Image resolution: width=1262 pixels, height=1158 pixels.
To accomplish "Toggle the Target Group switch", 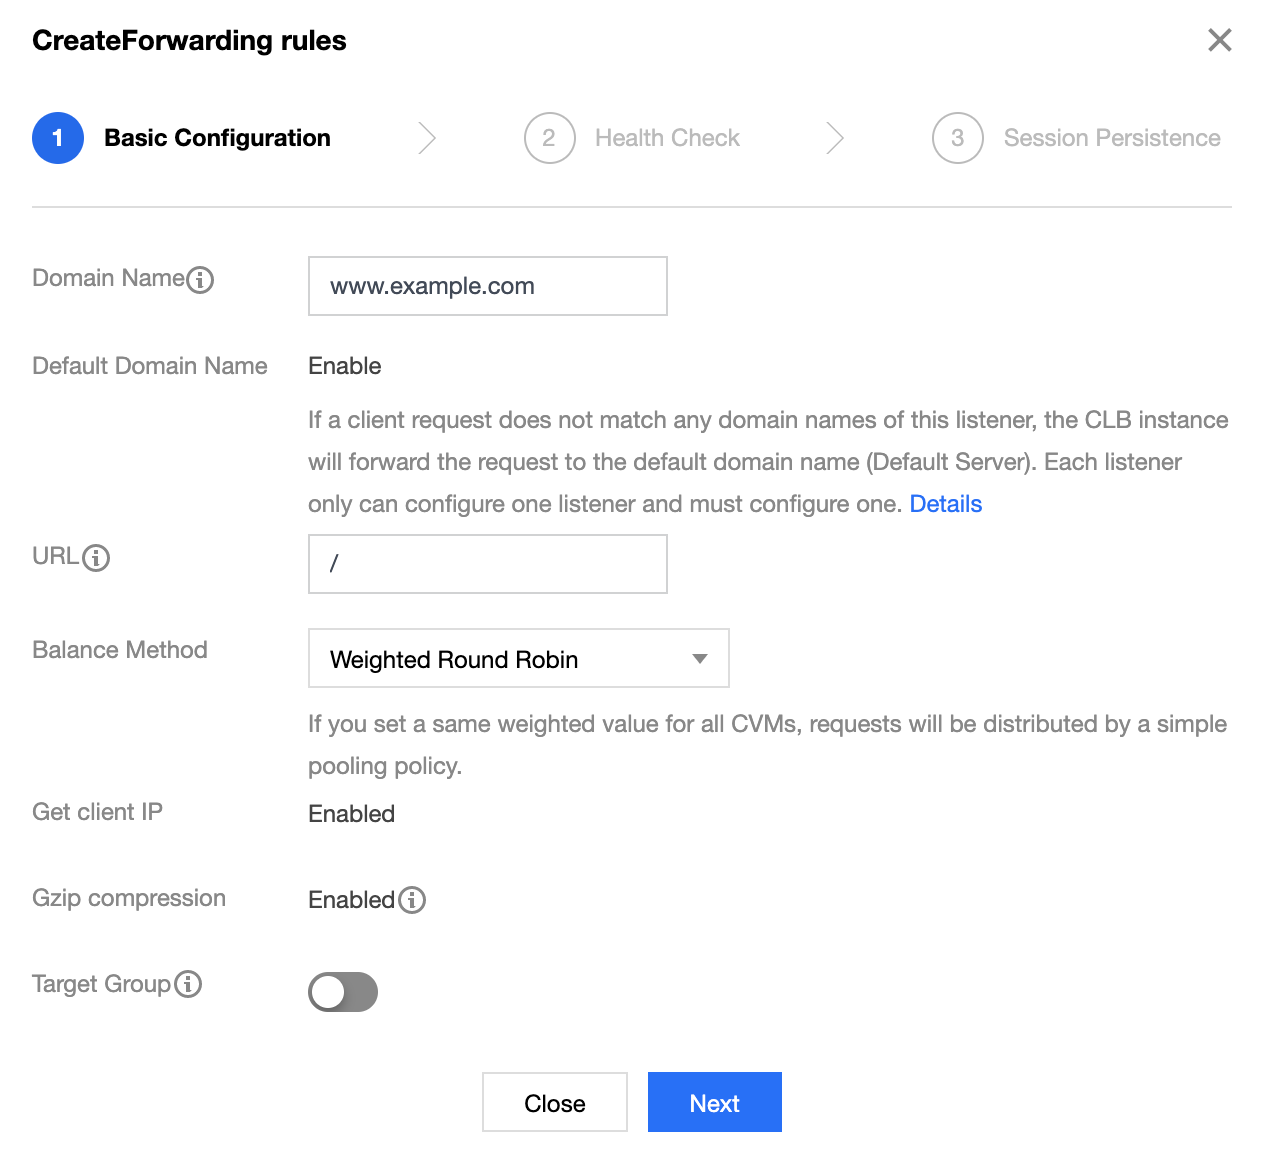I will pyautogui.click(x=343, y=992).
